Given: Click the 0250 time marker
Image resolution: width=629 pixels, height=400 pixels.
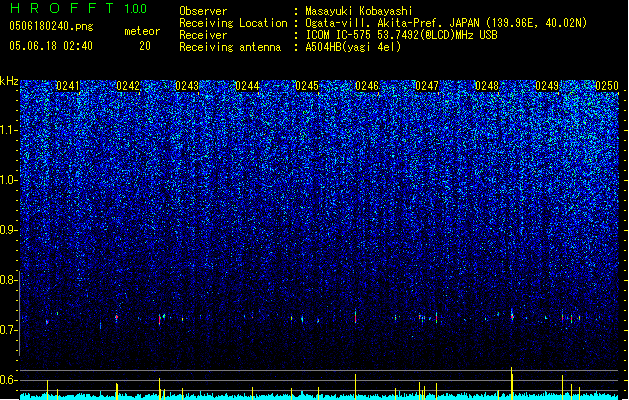Looking at the screenshot, I should point(607,86).
